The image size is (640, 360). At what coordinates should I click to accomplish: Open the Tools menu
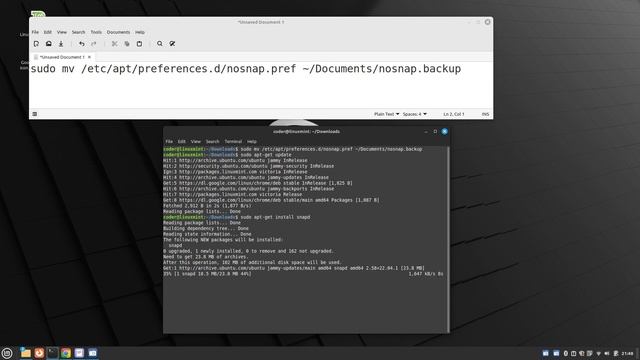pos(96,32)
